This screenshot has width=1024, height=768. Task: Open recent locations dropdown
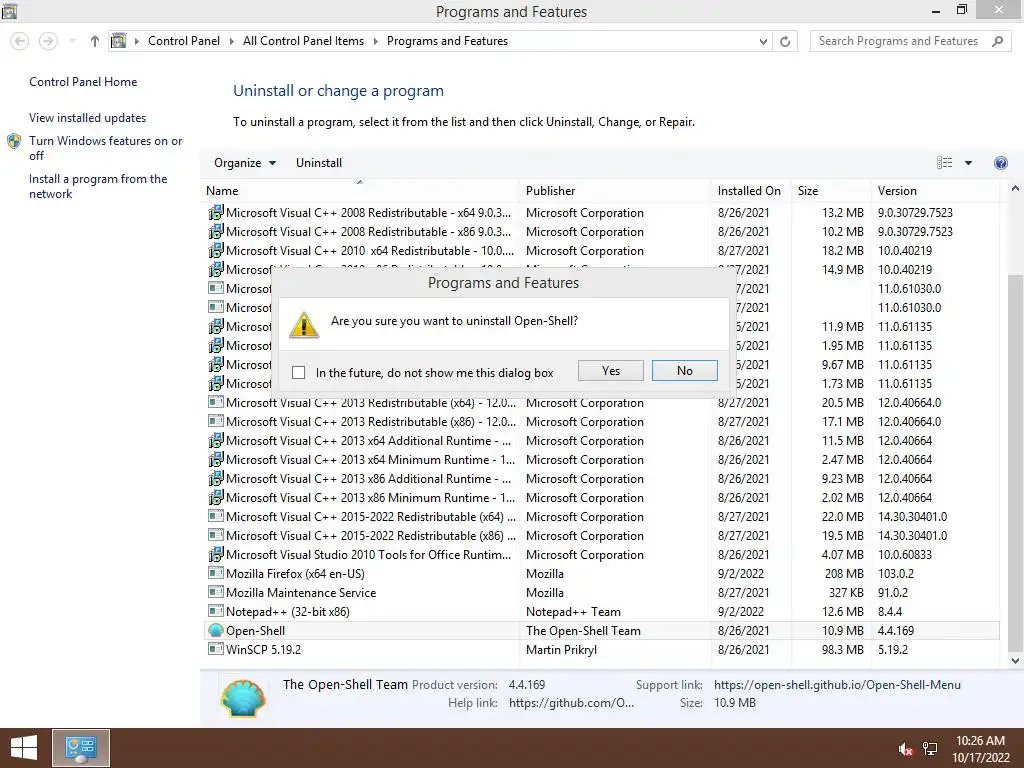tap(72, 41)
